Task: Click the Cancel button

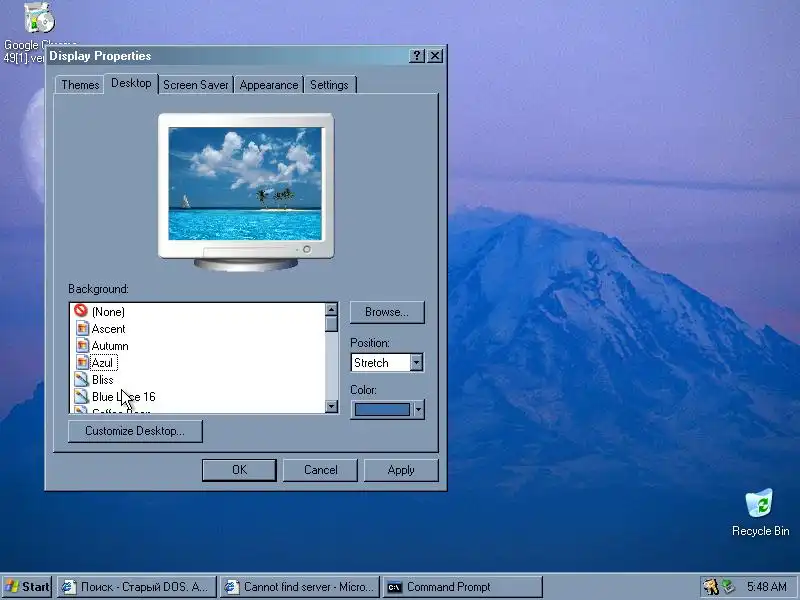Action: pos(320,470)
